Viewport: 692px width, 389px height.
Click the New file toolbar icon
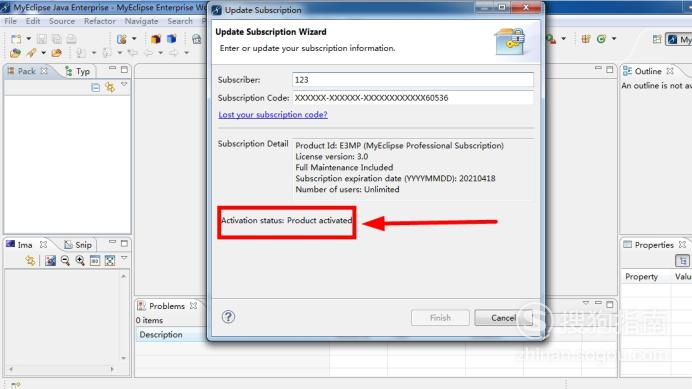tap(16, 39)
